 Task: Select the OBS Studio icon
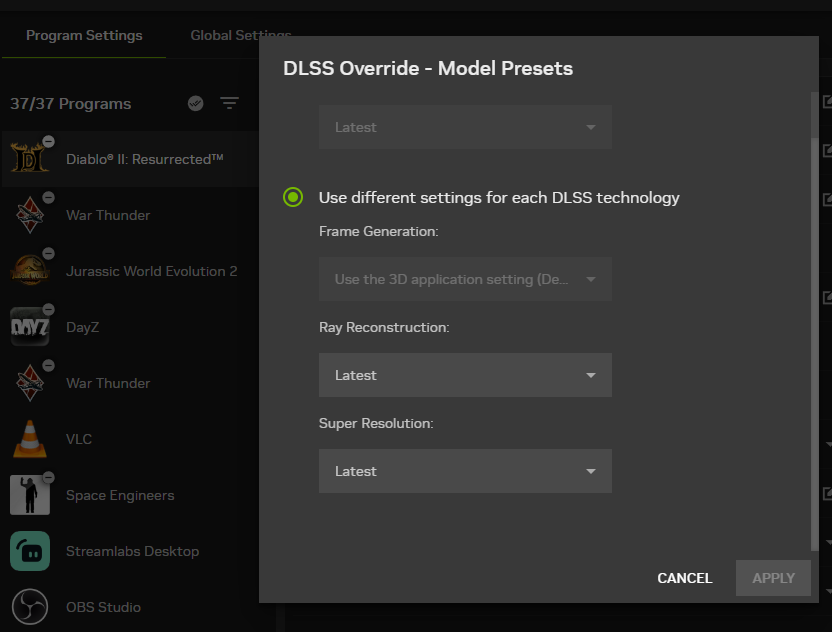(x=29, y=607)
